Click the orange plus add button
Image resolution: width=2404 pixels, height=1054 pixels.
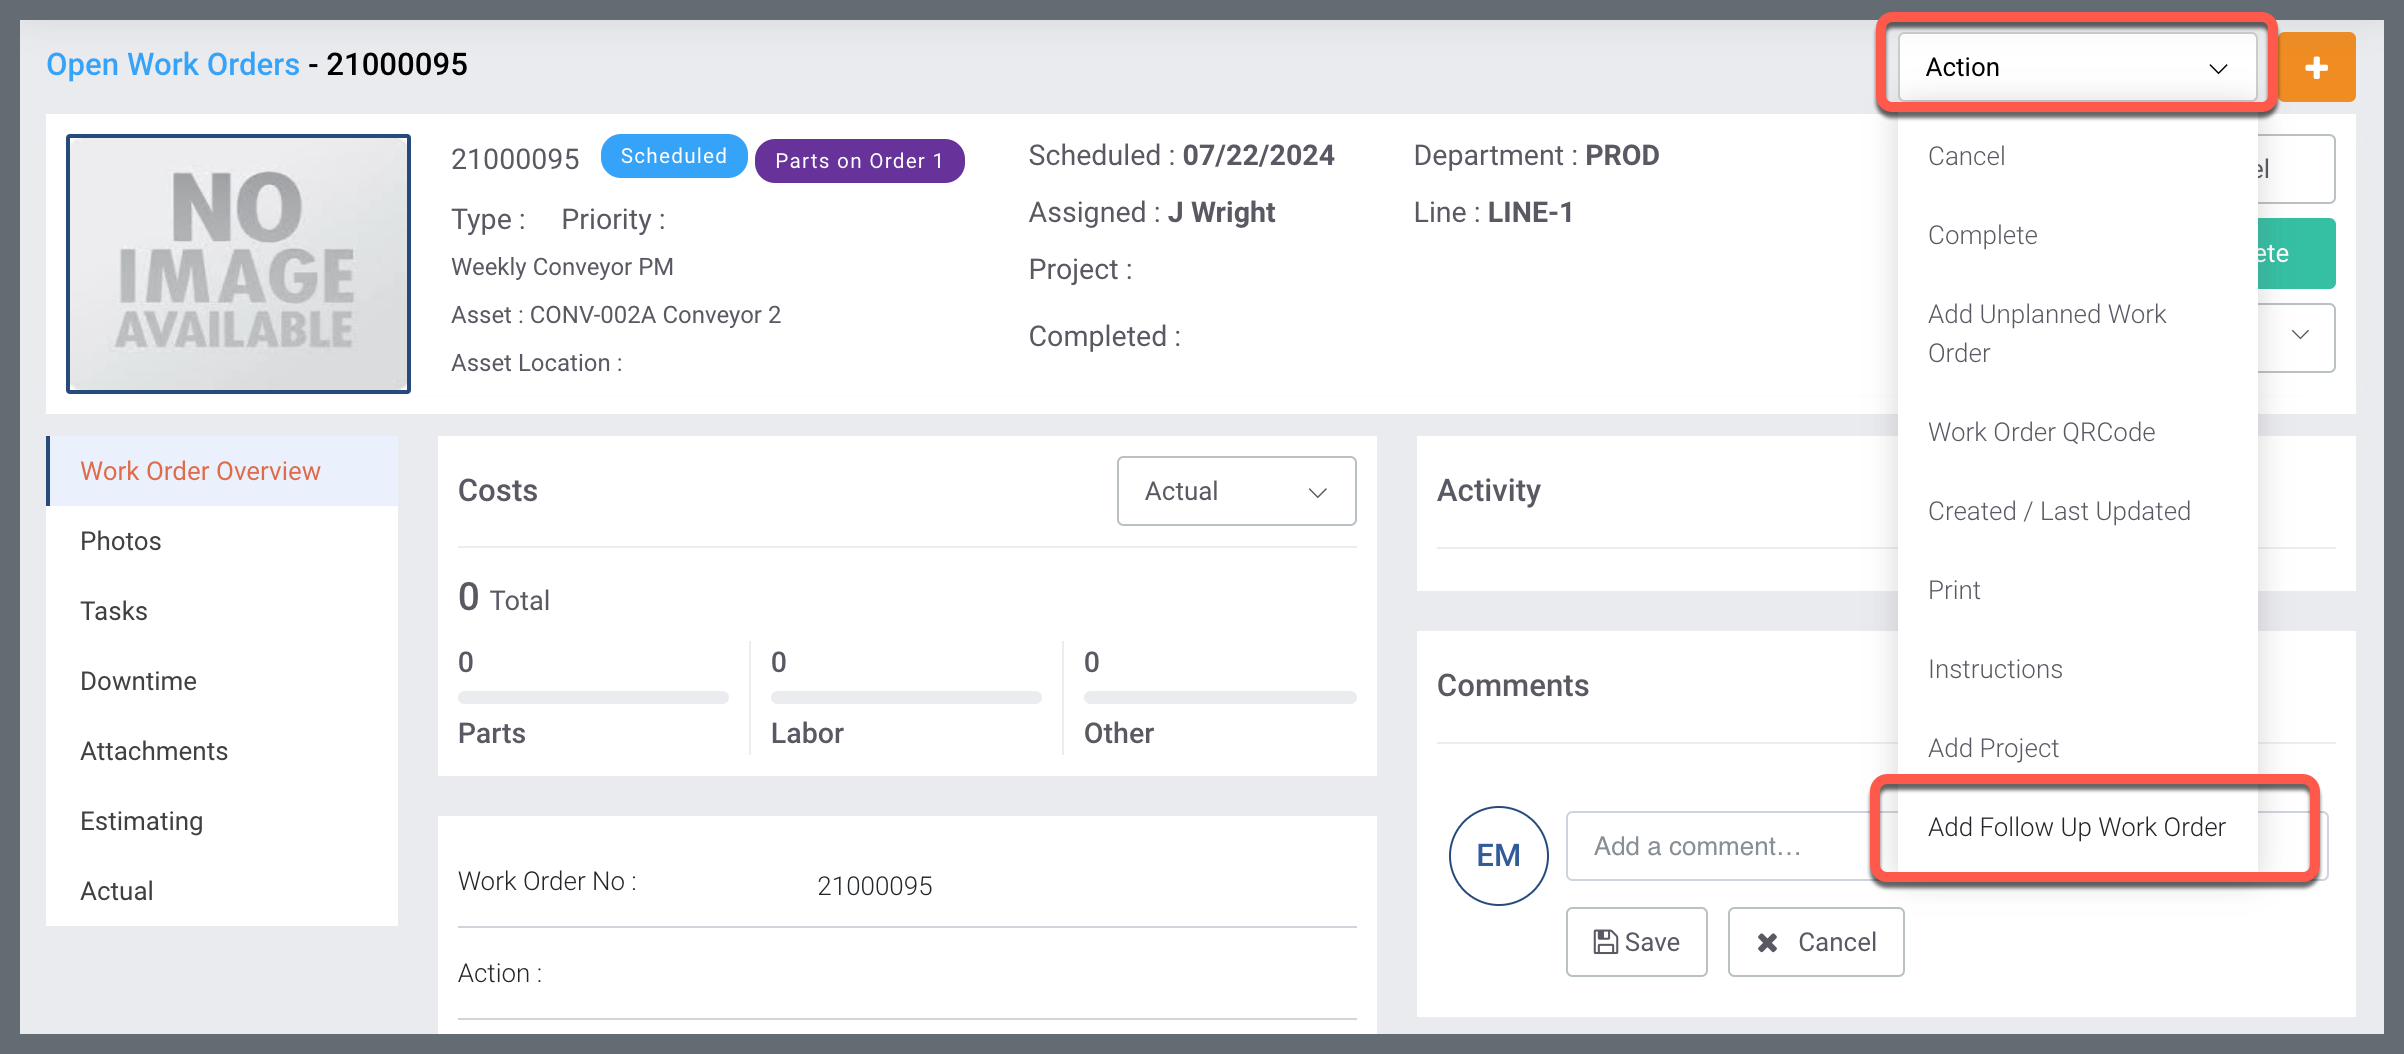point(2316,67)
